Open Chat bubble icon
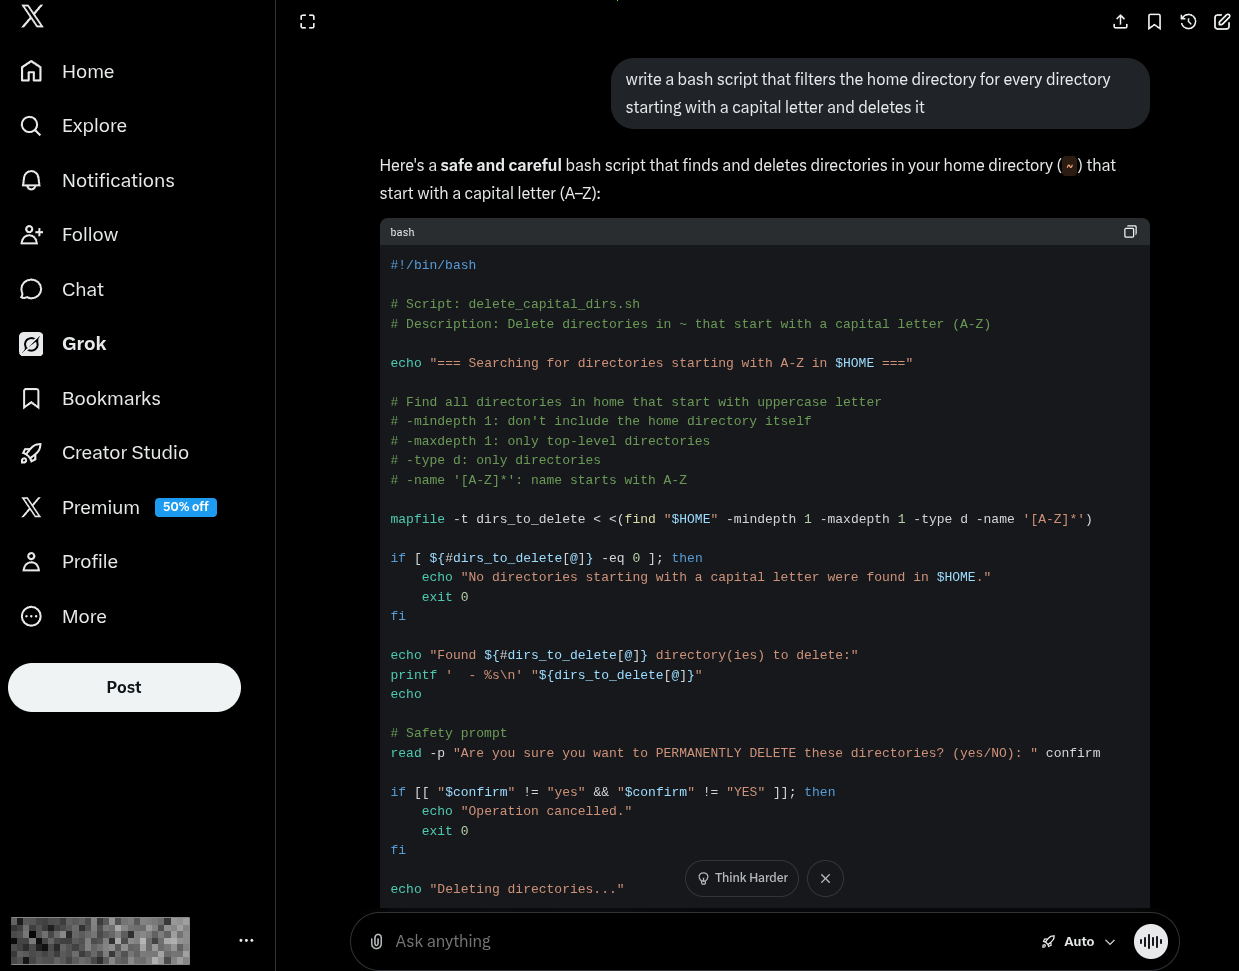The width and height of the screenshot is (1239, 971). (31, 289)
